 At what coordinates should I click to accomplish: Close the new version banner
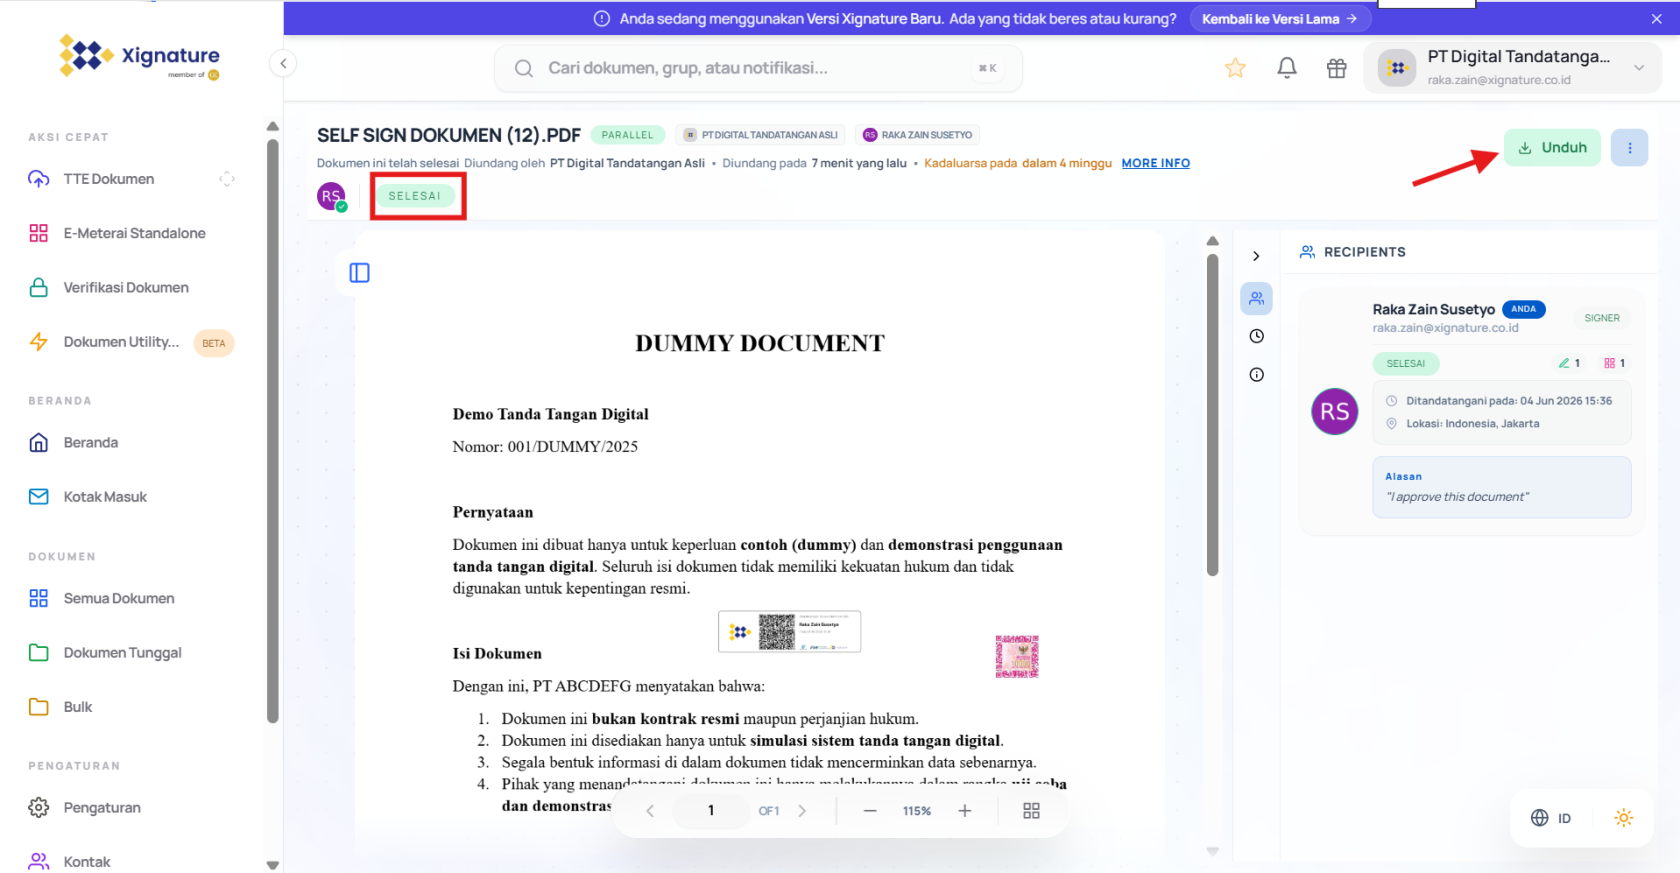coord(1657,18)
